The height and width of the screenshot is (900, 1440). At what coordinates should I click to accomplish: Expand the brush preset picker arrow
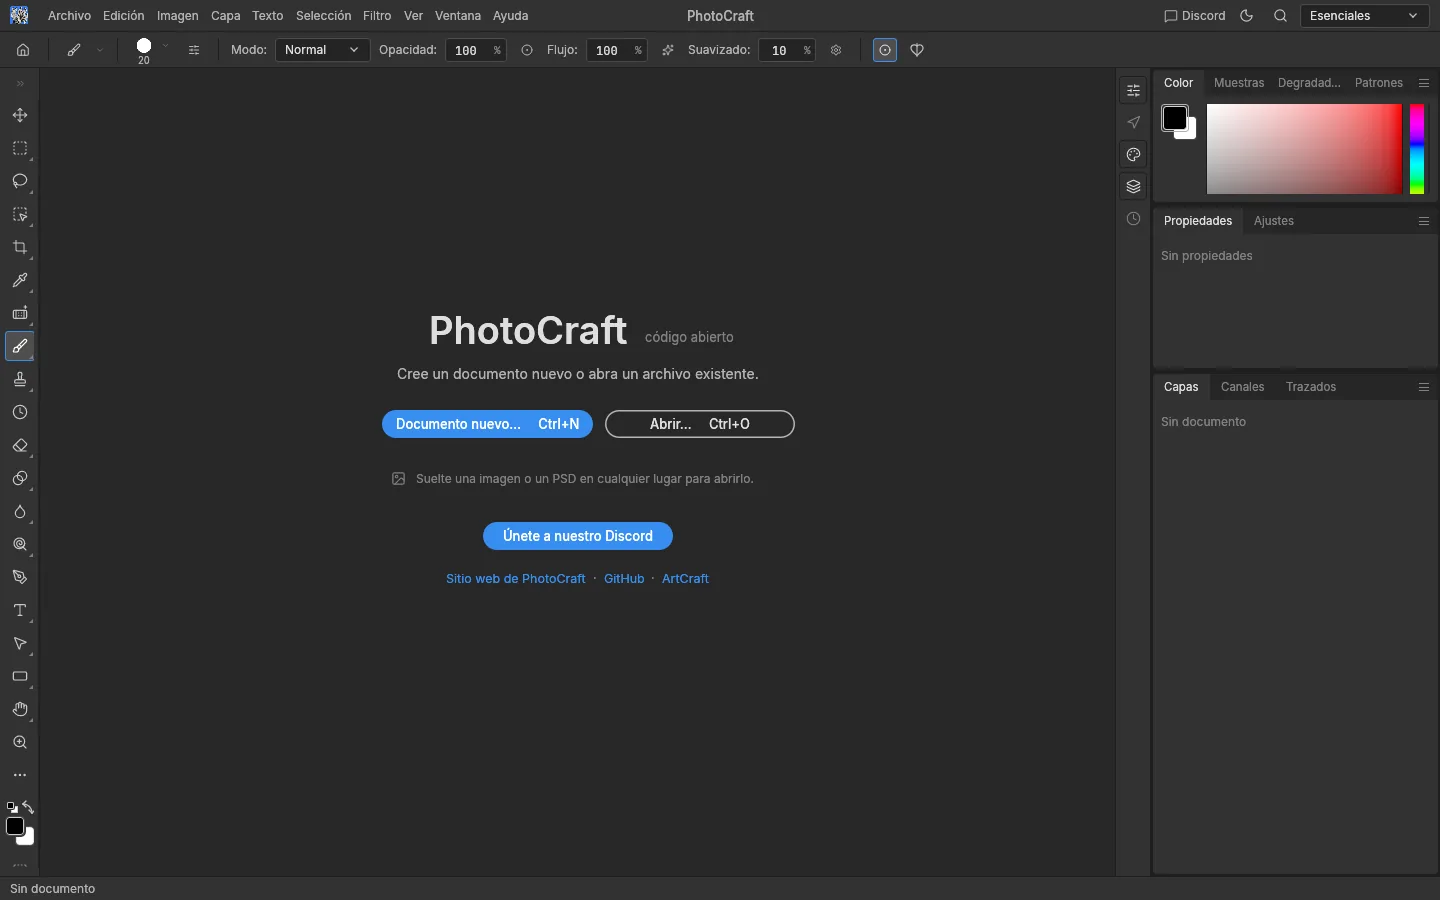tap(166, 47)
